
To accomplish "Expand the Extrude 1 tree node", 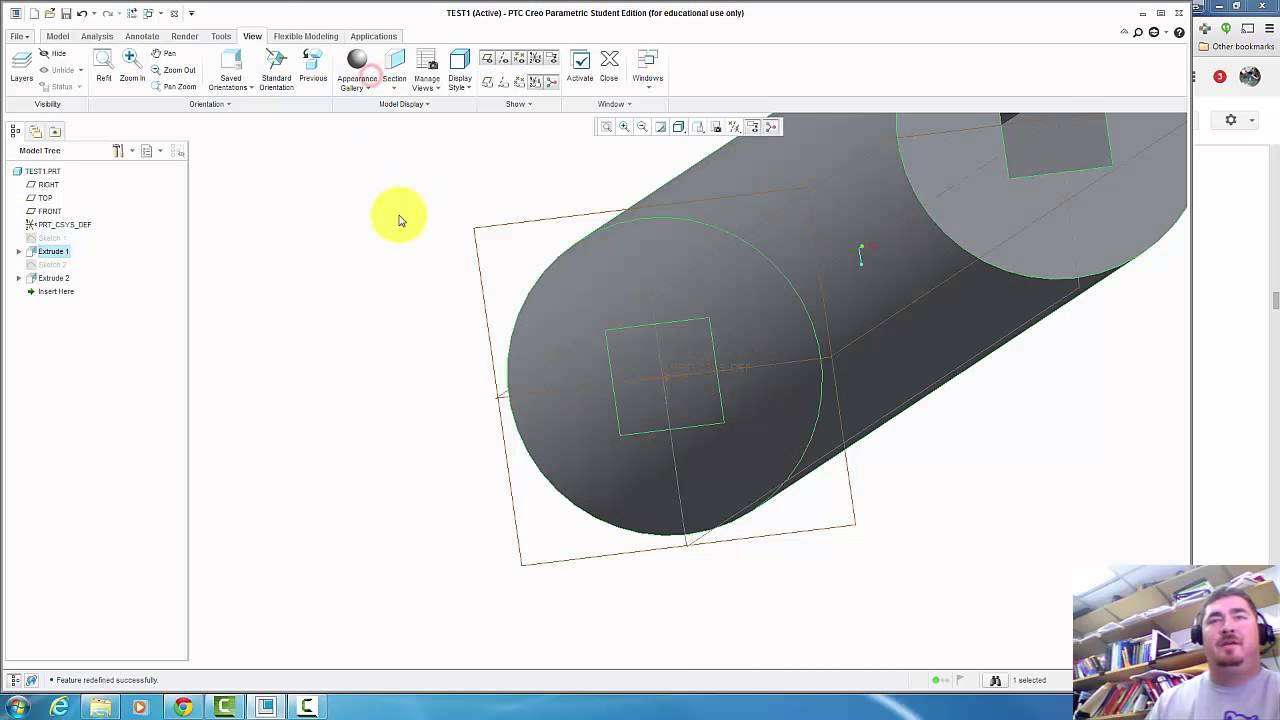I will coord(18,251).
